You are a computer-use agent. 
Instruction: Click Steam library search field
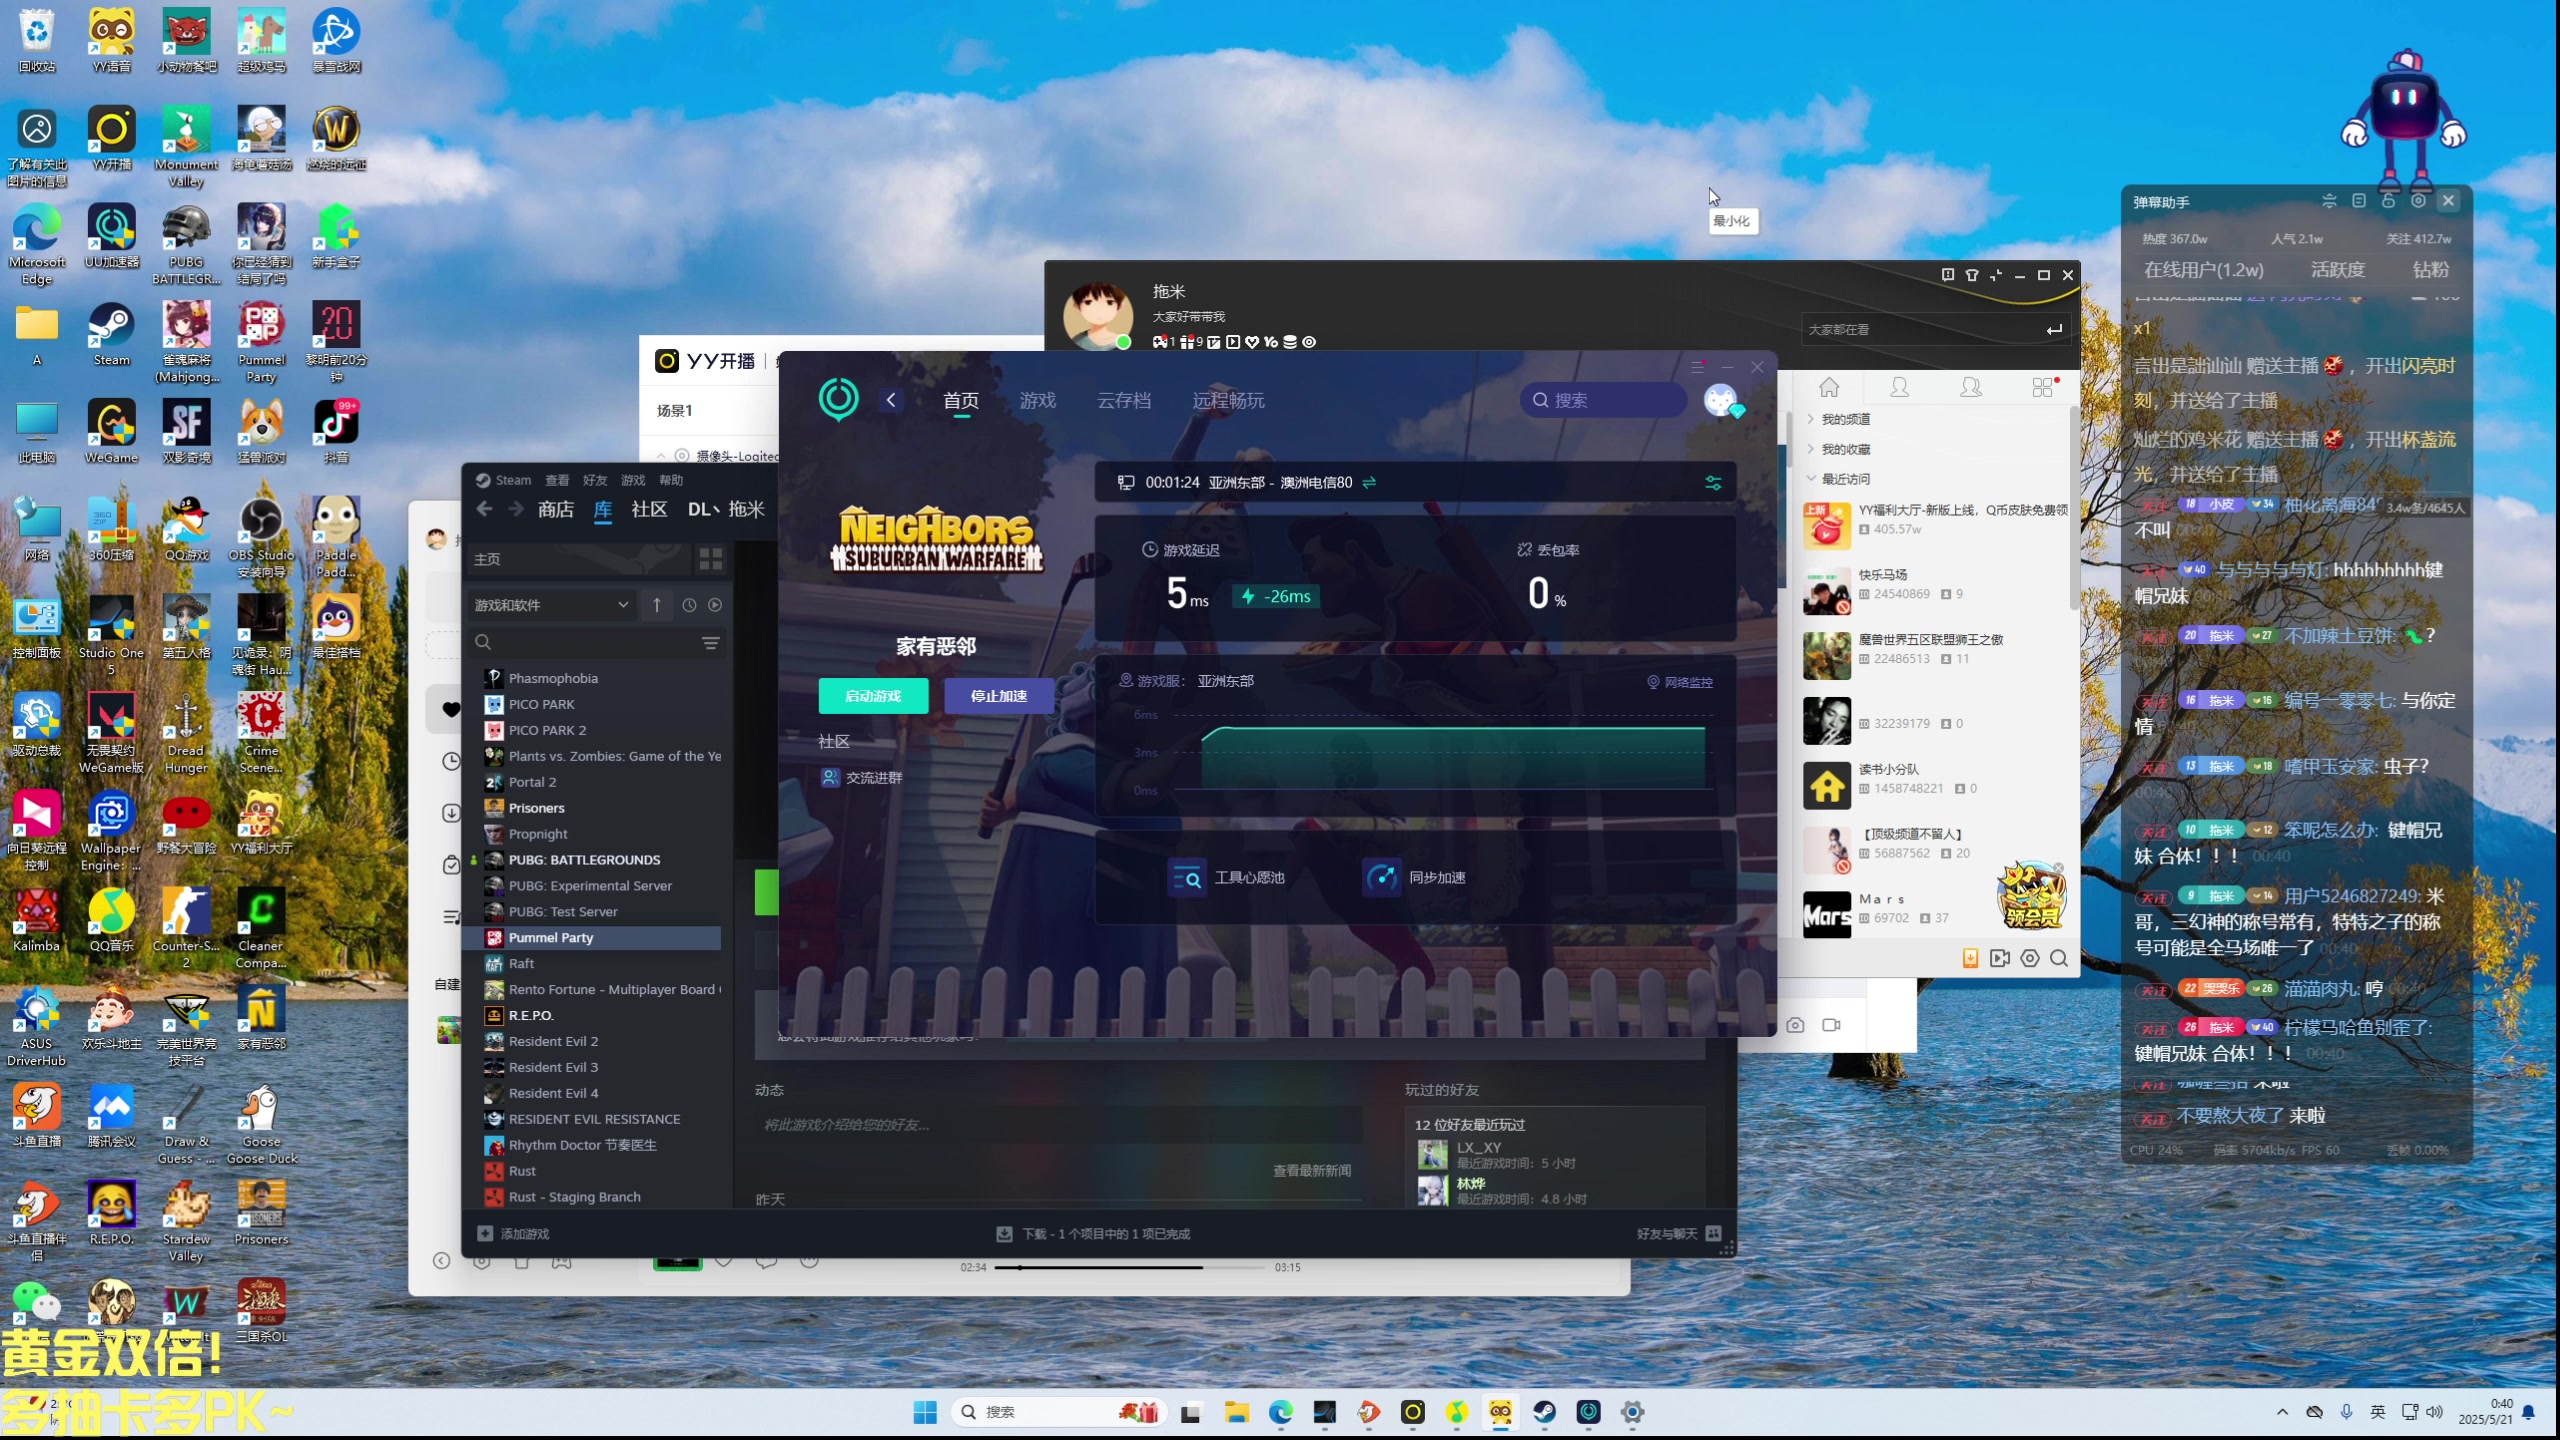click(x=597, y=643)
